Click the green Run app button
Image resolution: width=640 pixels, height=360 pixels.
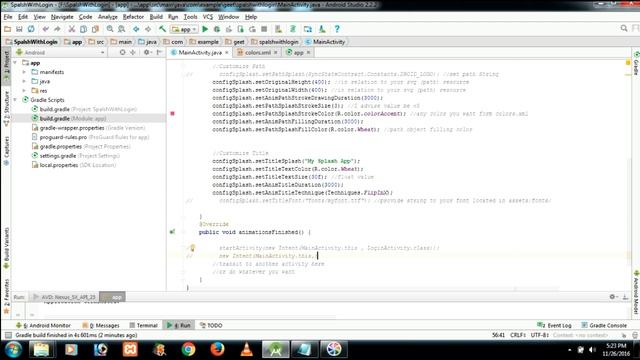(205, 29)
